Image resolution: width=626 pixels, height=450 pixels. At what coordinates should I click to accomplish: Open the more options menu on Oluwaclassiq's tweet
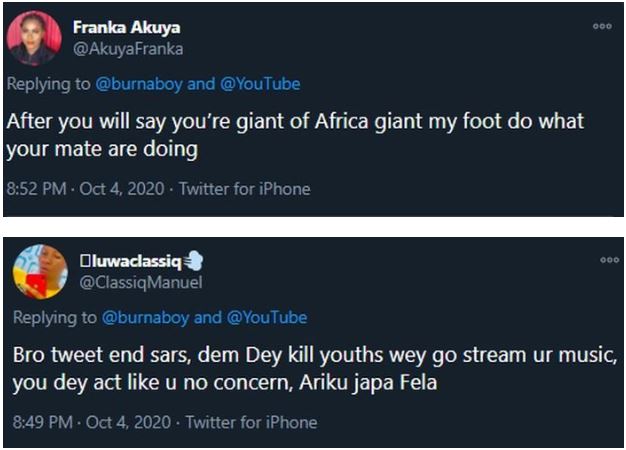(609, 260)
